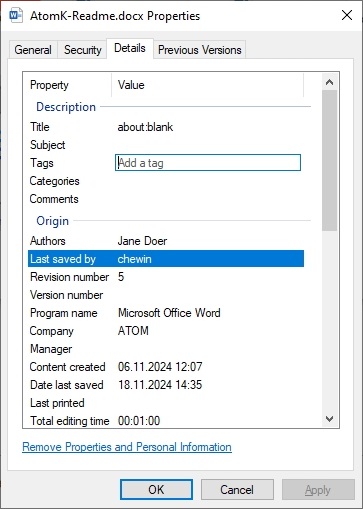Confirm with the OK button
Image resolution: width=363 pixels, height=509 pixels.
tap(156, 490)
